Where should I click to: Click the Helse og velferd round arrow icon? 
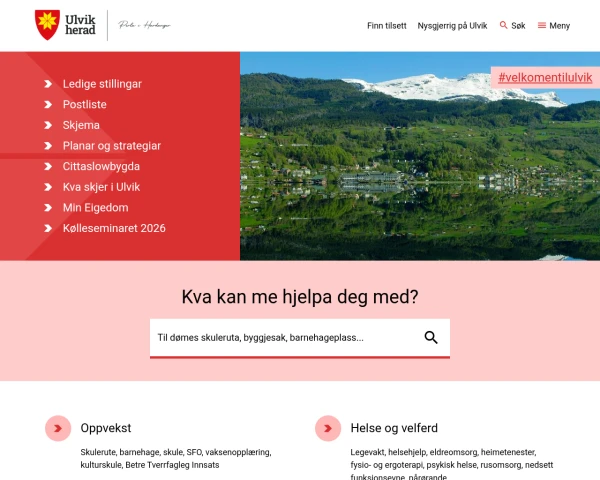pos(328,428)
